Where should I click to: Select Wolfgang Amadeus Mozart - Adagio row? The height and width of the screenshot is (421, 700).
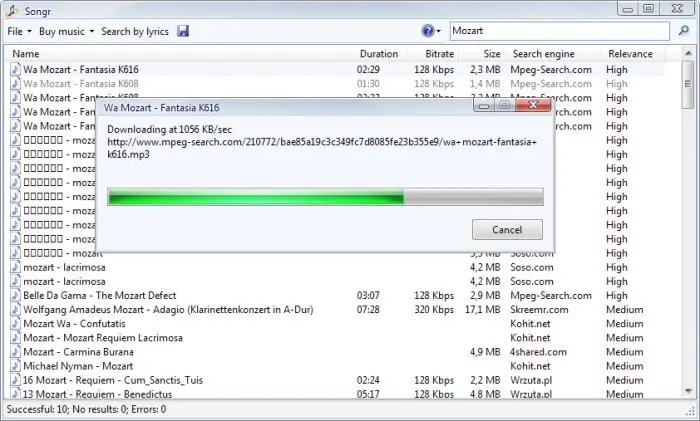338,310
